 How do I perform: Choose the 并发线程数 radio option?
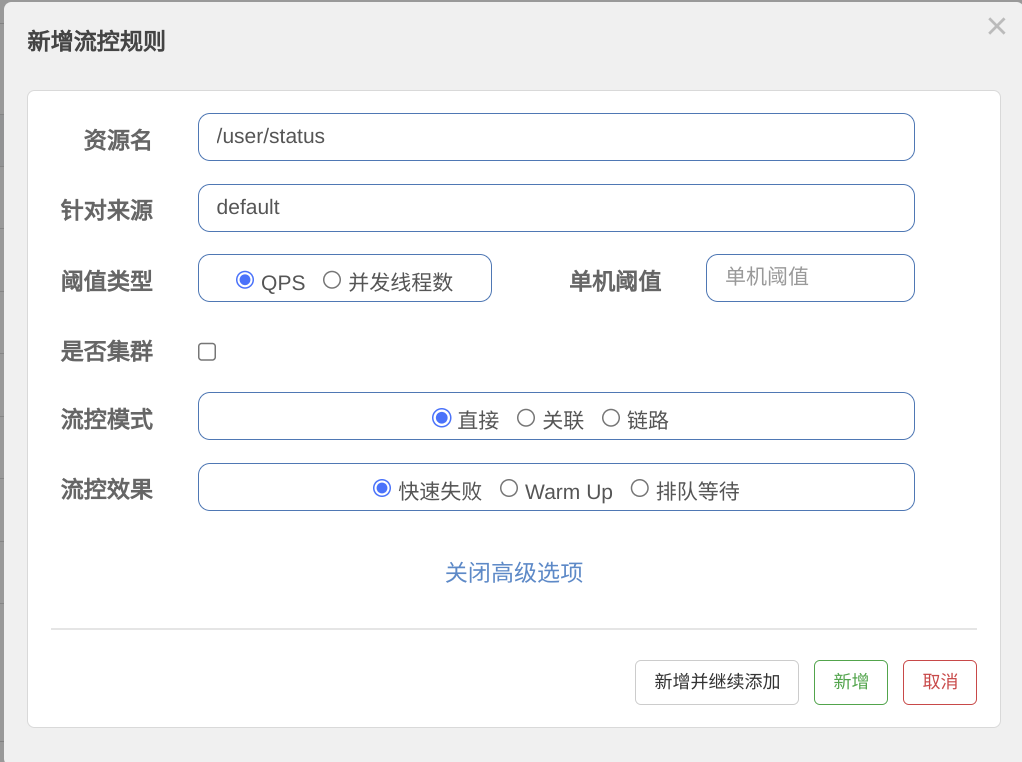332,280
